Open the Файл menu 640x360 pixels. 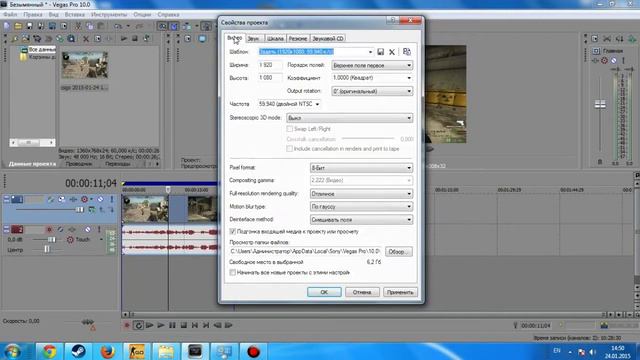click(10, 15)
